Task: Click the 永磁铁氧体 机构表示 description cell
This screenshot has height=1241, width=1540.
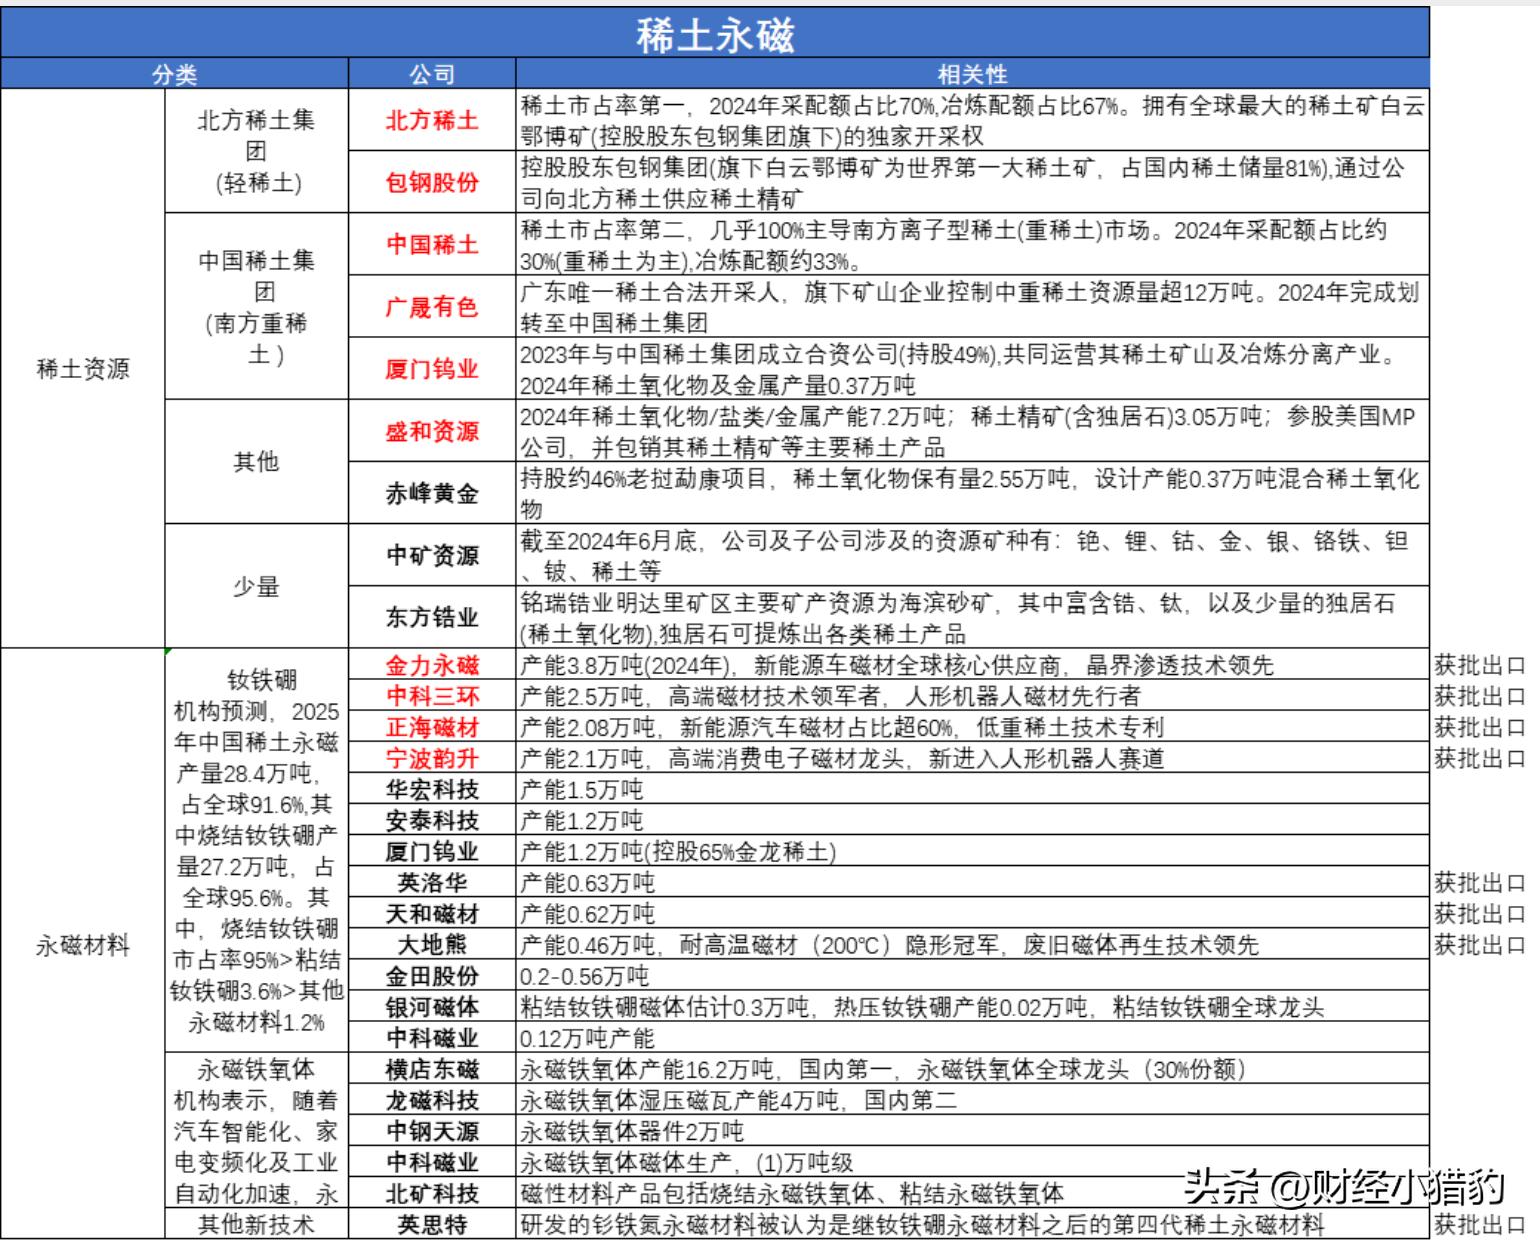Action: [256, 1131]
